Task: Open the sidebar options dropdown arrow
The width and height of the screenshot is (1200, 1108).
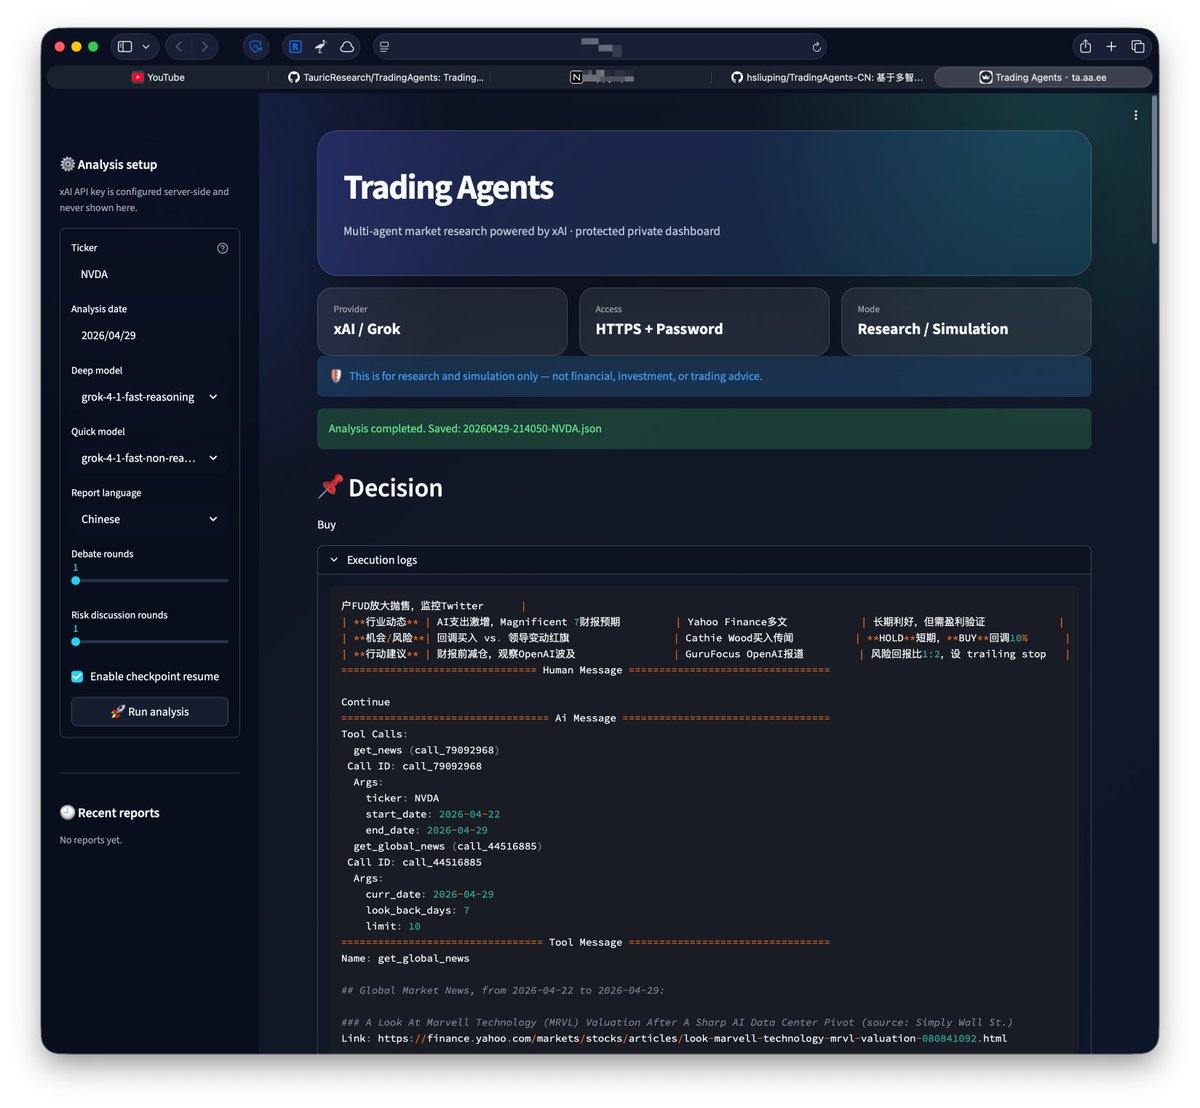Action: click(146, 46)
